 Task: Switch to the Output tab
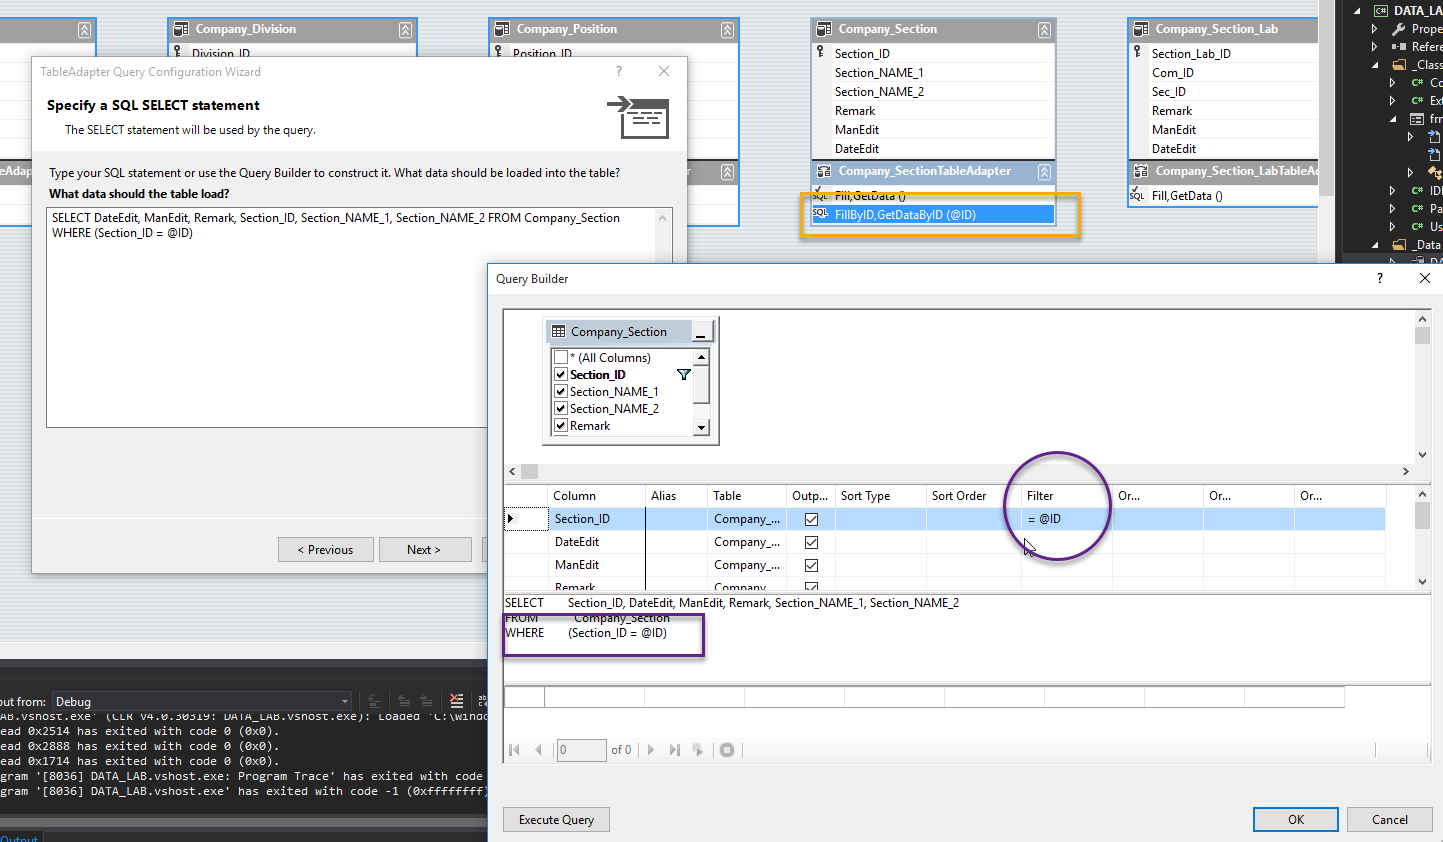tap(19, 837)
